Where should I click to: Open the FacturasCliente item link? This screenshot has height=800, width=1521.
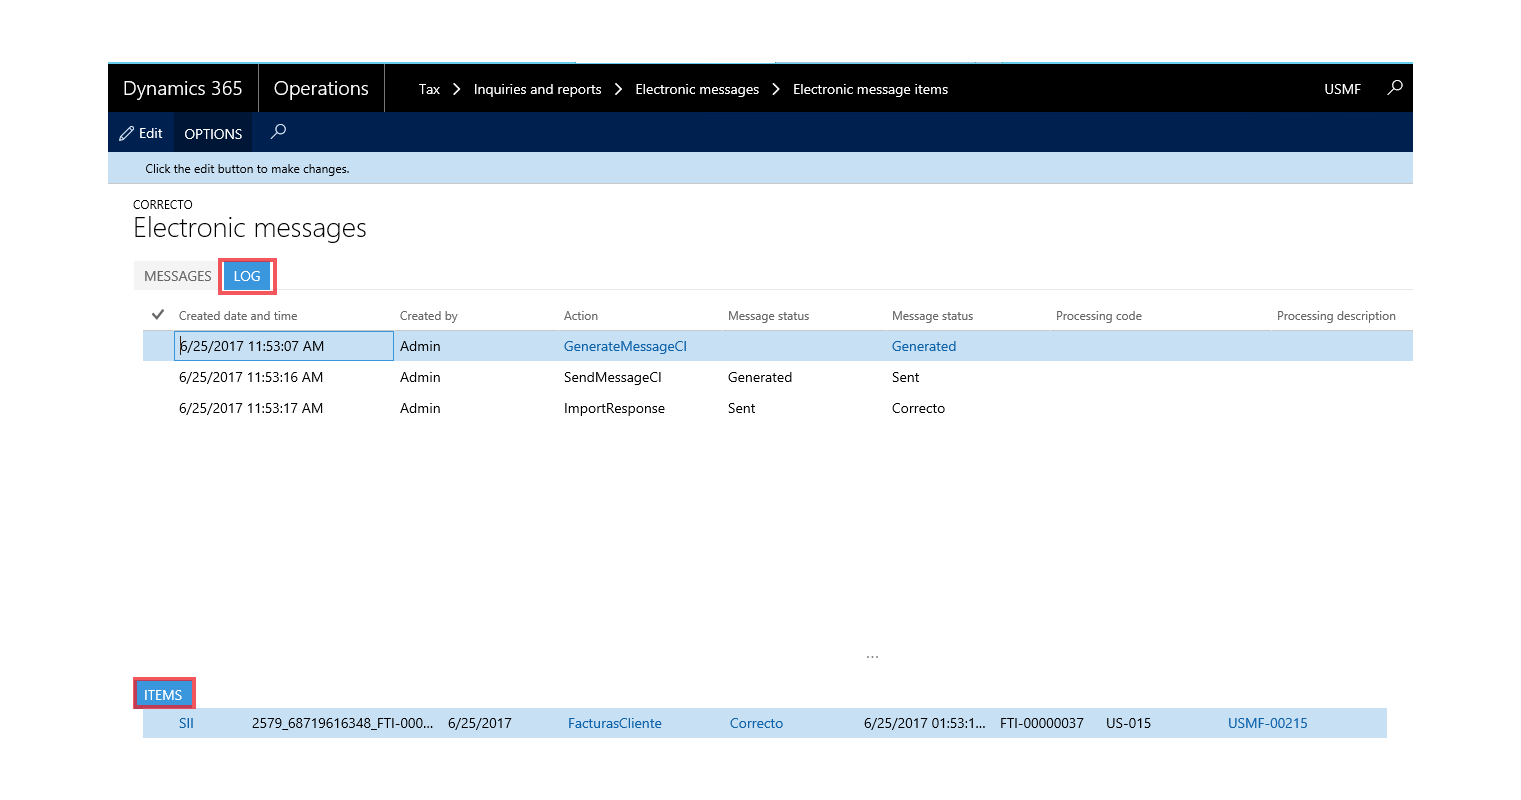(615, 723)
